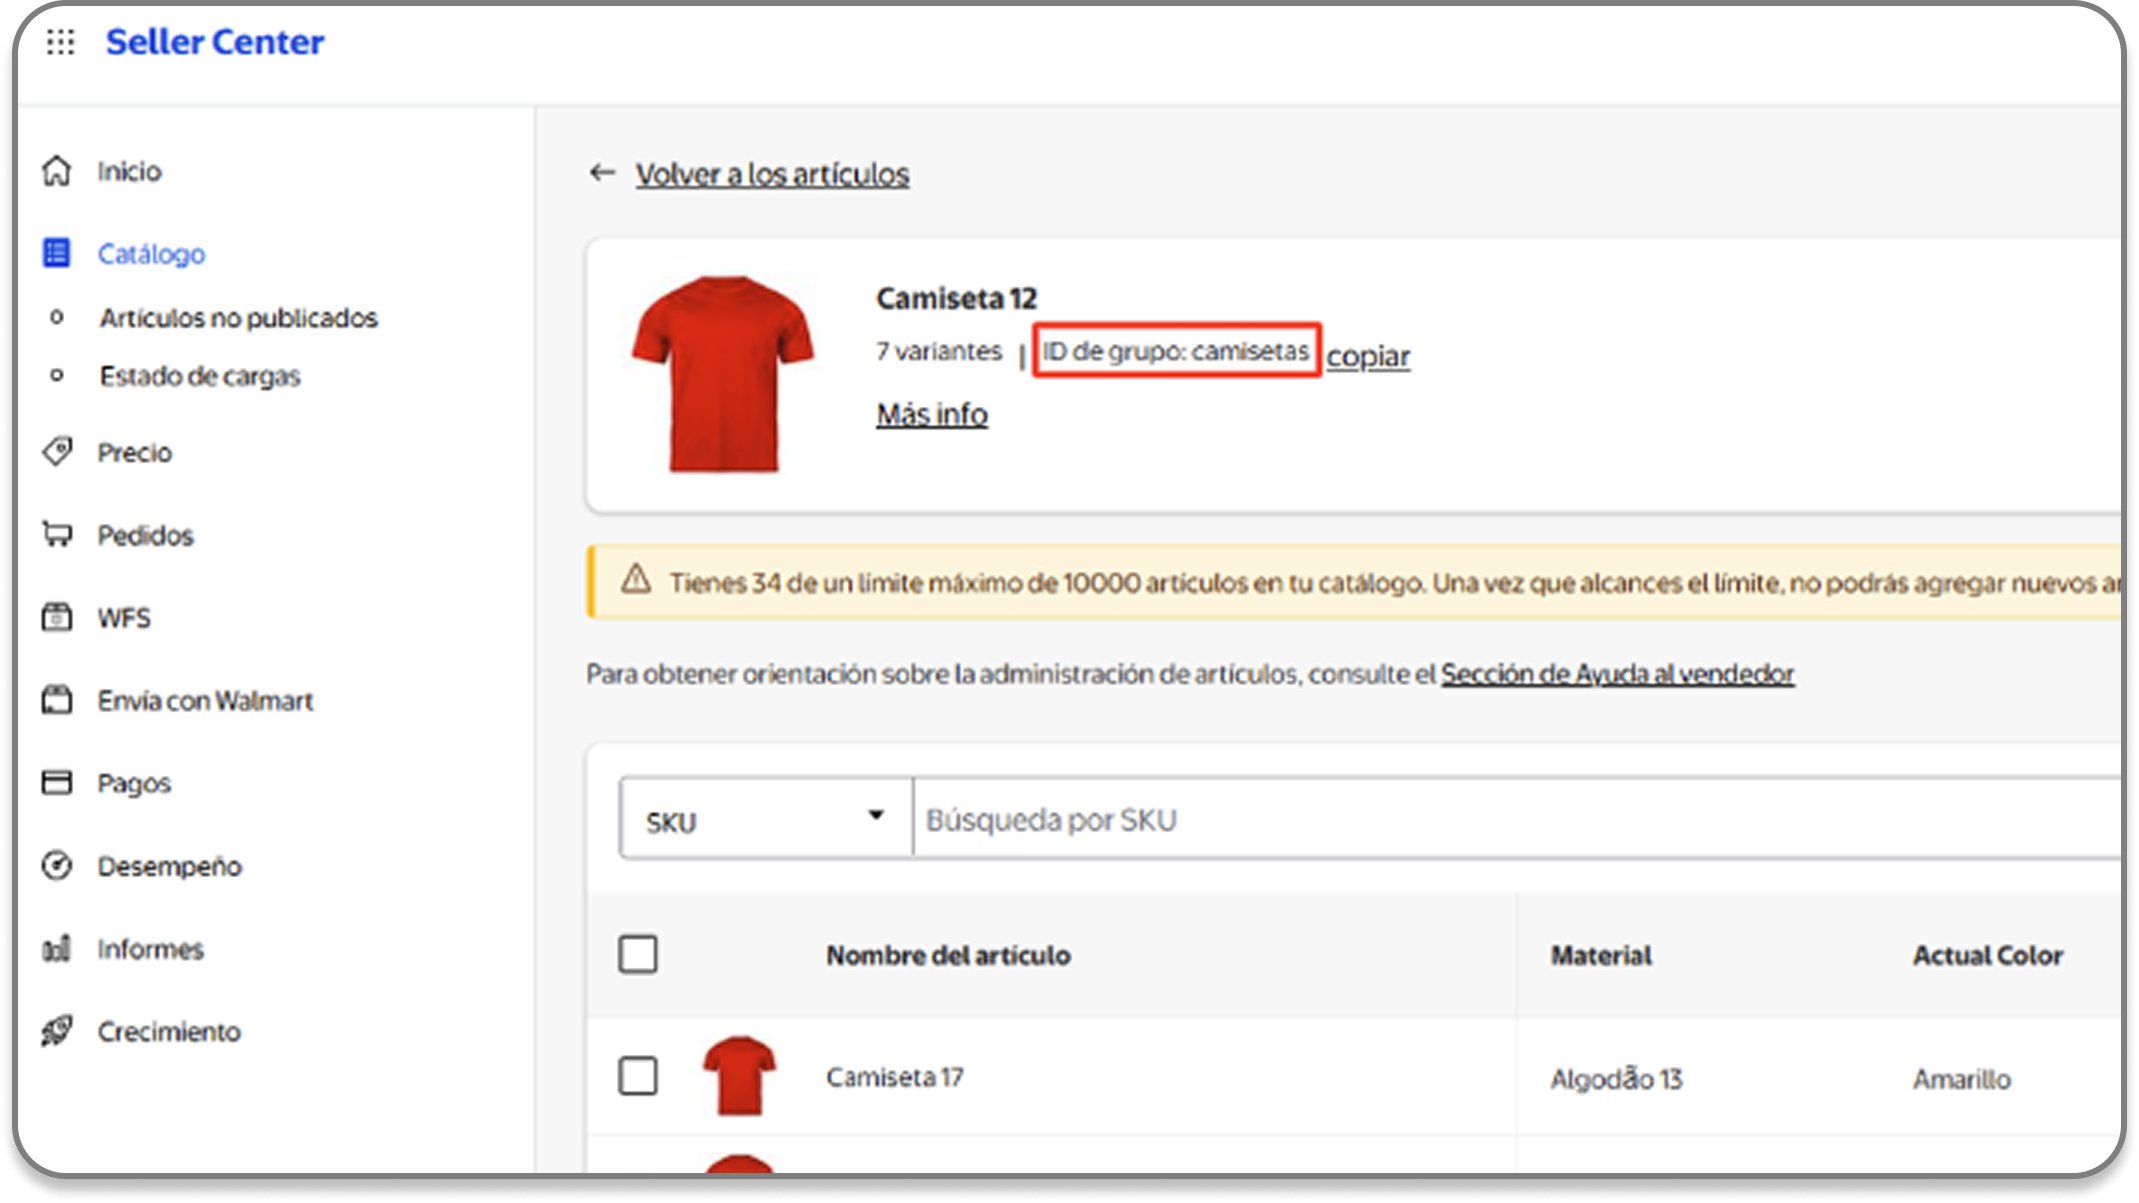Click the Pedidos cart icon
The image size is (2139, 1203).
pyautogui.click(x=57, y=535)
